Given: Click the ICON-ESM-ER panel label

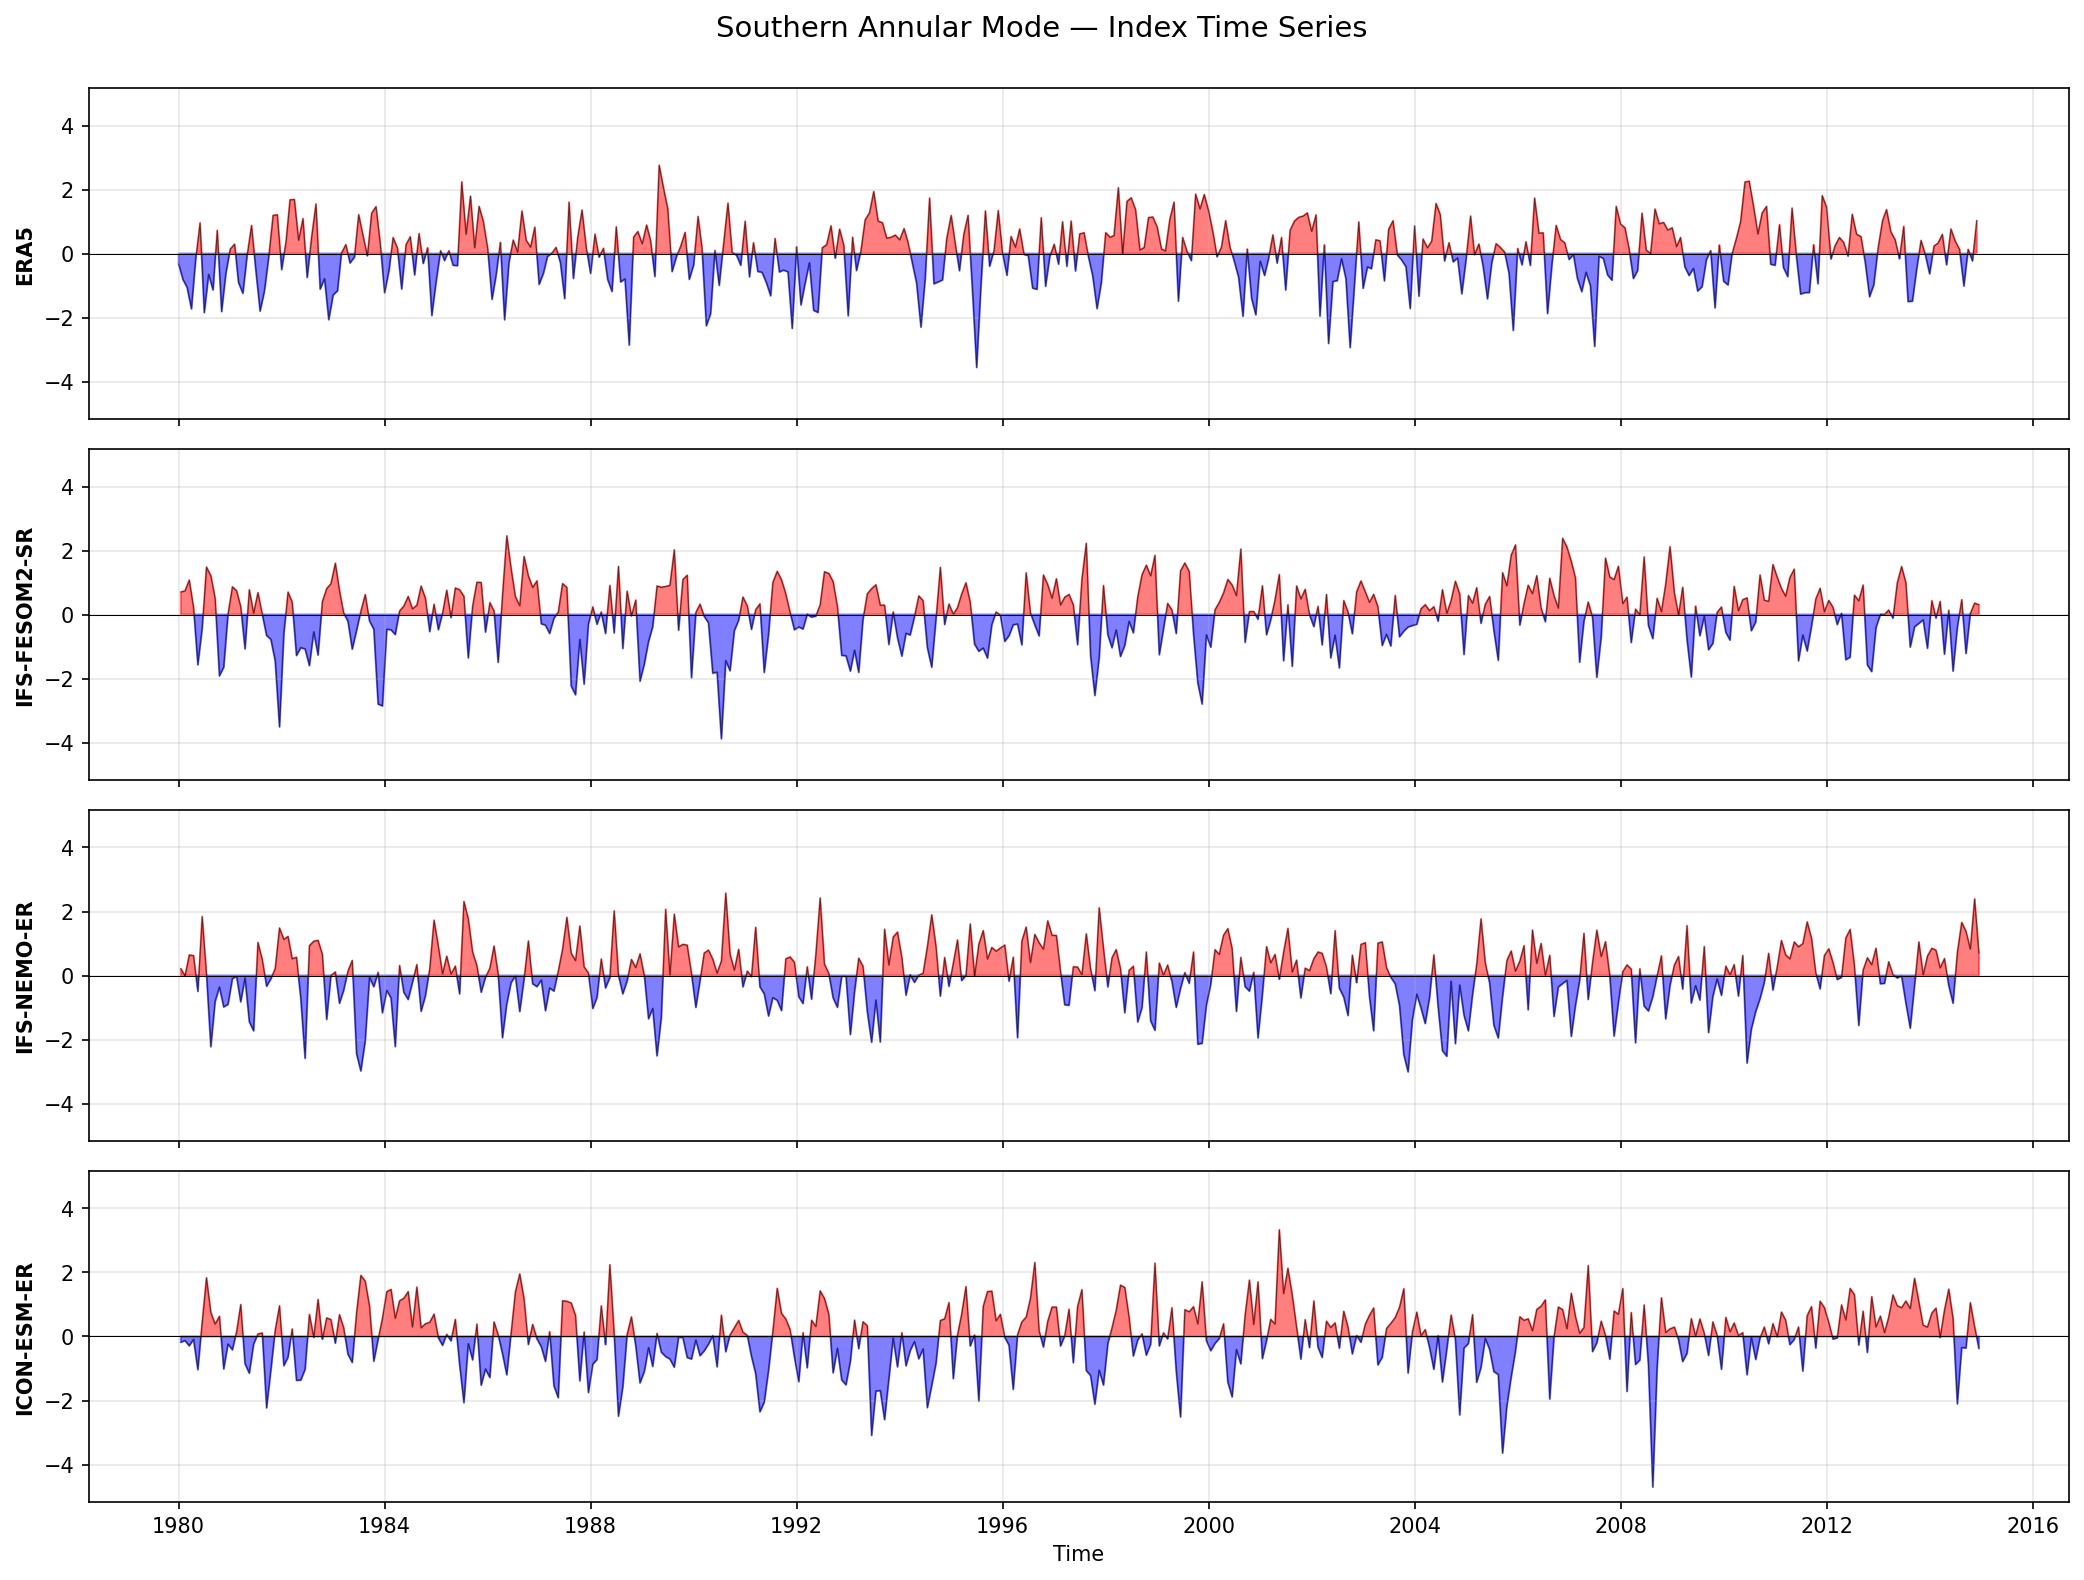Looking at the screenshot, I should [25, 1338].
